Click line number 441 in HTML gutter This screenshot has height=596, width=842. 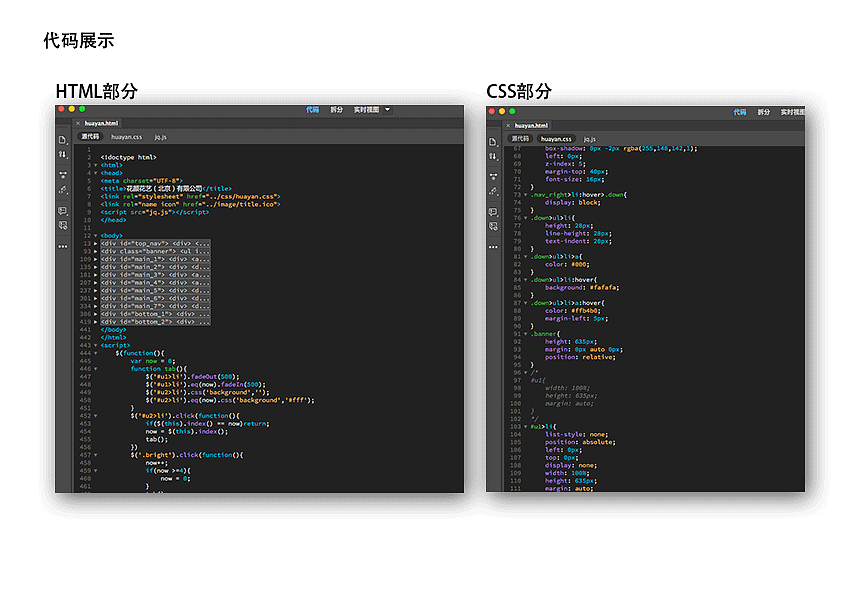pos(85,330)
